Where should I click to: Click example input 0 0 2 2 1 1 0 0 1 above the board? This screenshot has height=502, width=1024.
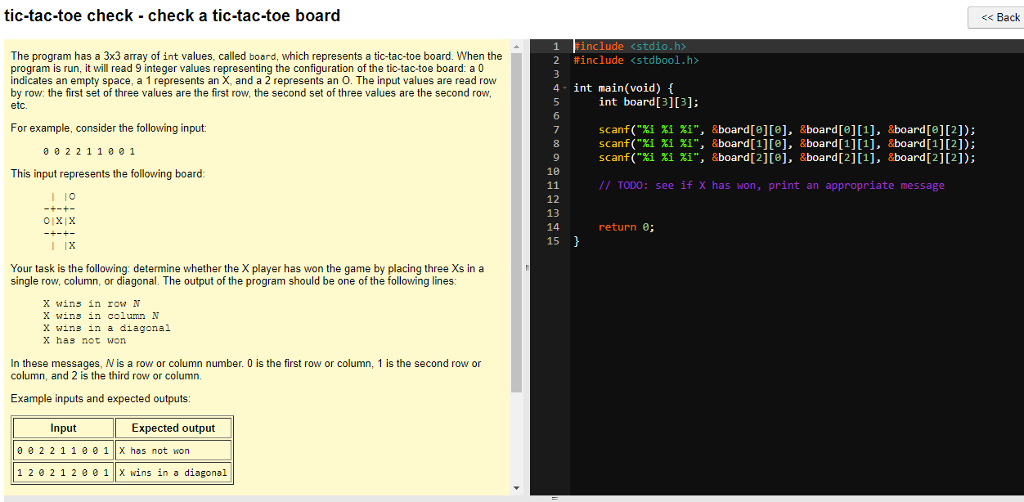89,151
